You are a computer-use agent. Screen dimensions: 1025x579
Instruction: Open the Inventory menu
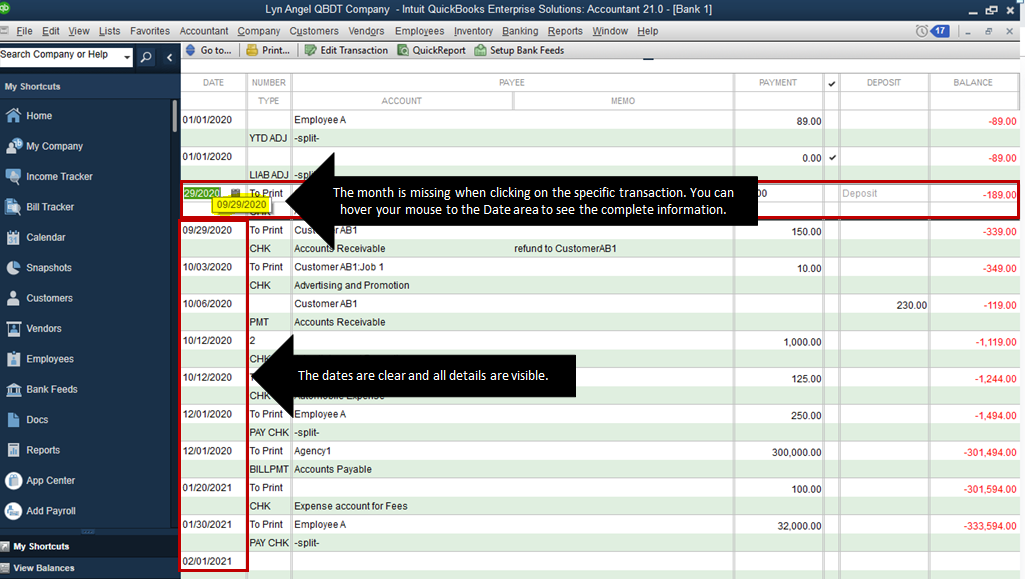(473, 31)
